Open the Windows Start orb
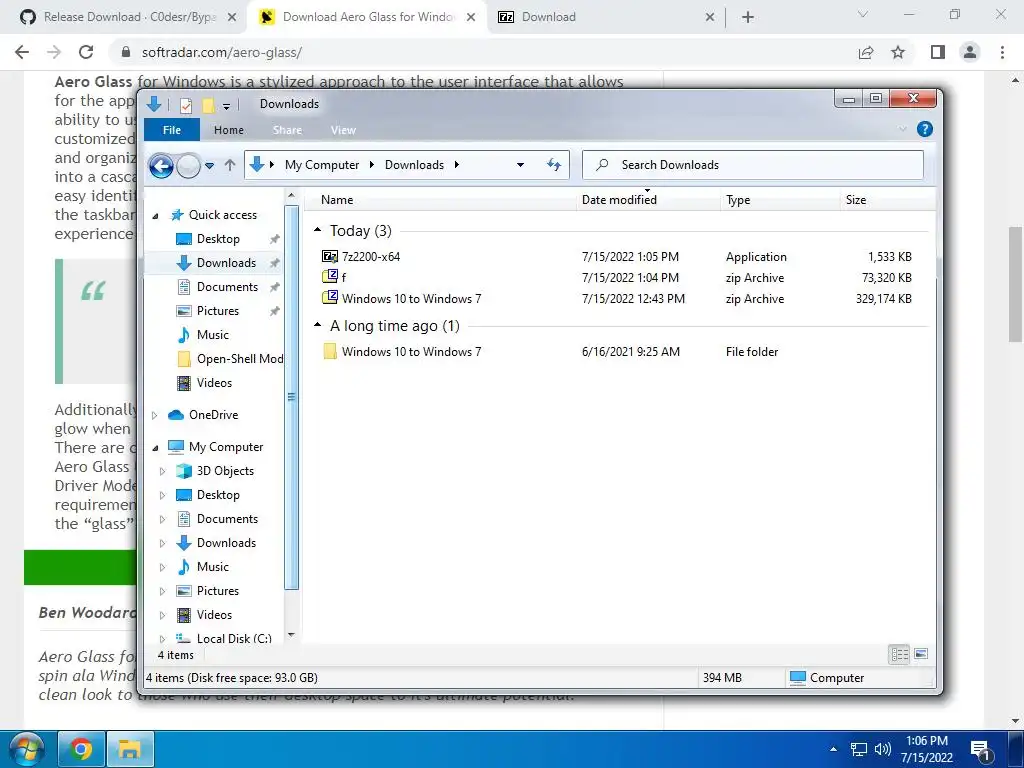The width and height of the screenshot is (1024, 768). [x=26, y=748]
